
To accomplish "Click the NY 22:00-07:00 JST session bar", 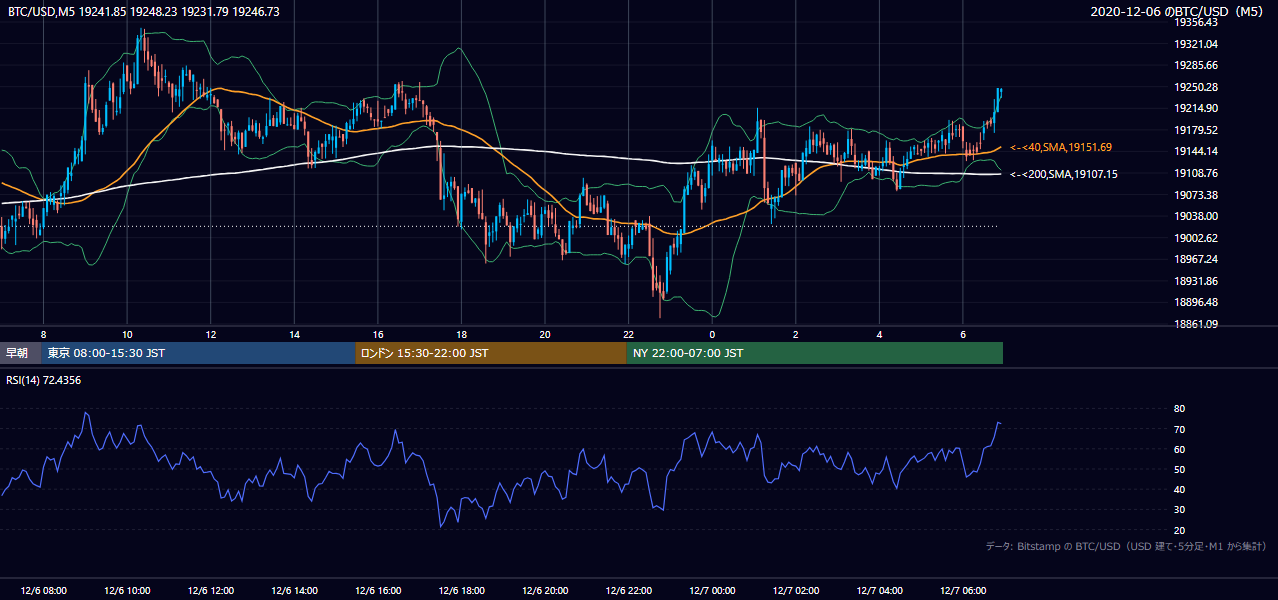I will [x=814, y=353].
